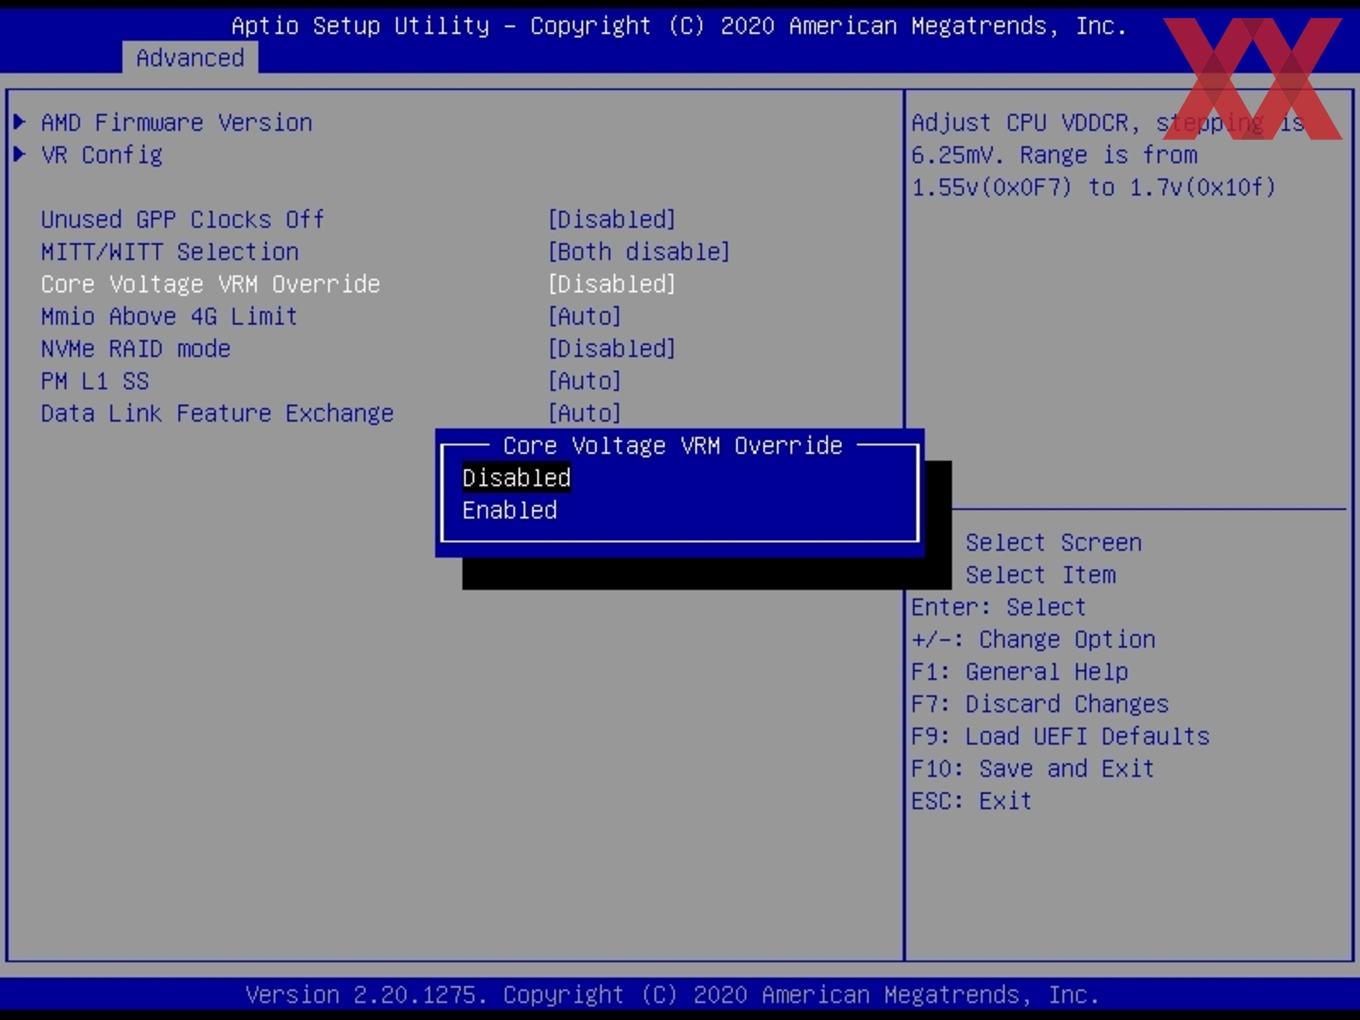Change the MITT/WITT Selection value

tap(638, 251)
